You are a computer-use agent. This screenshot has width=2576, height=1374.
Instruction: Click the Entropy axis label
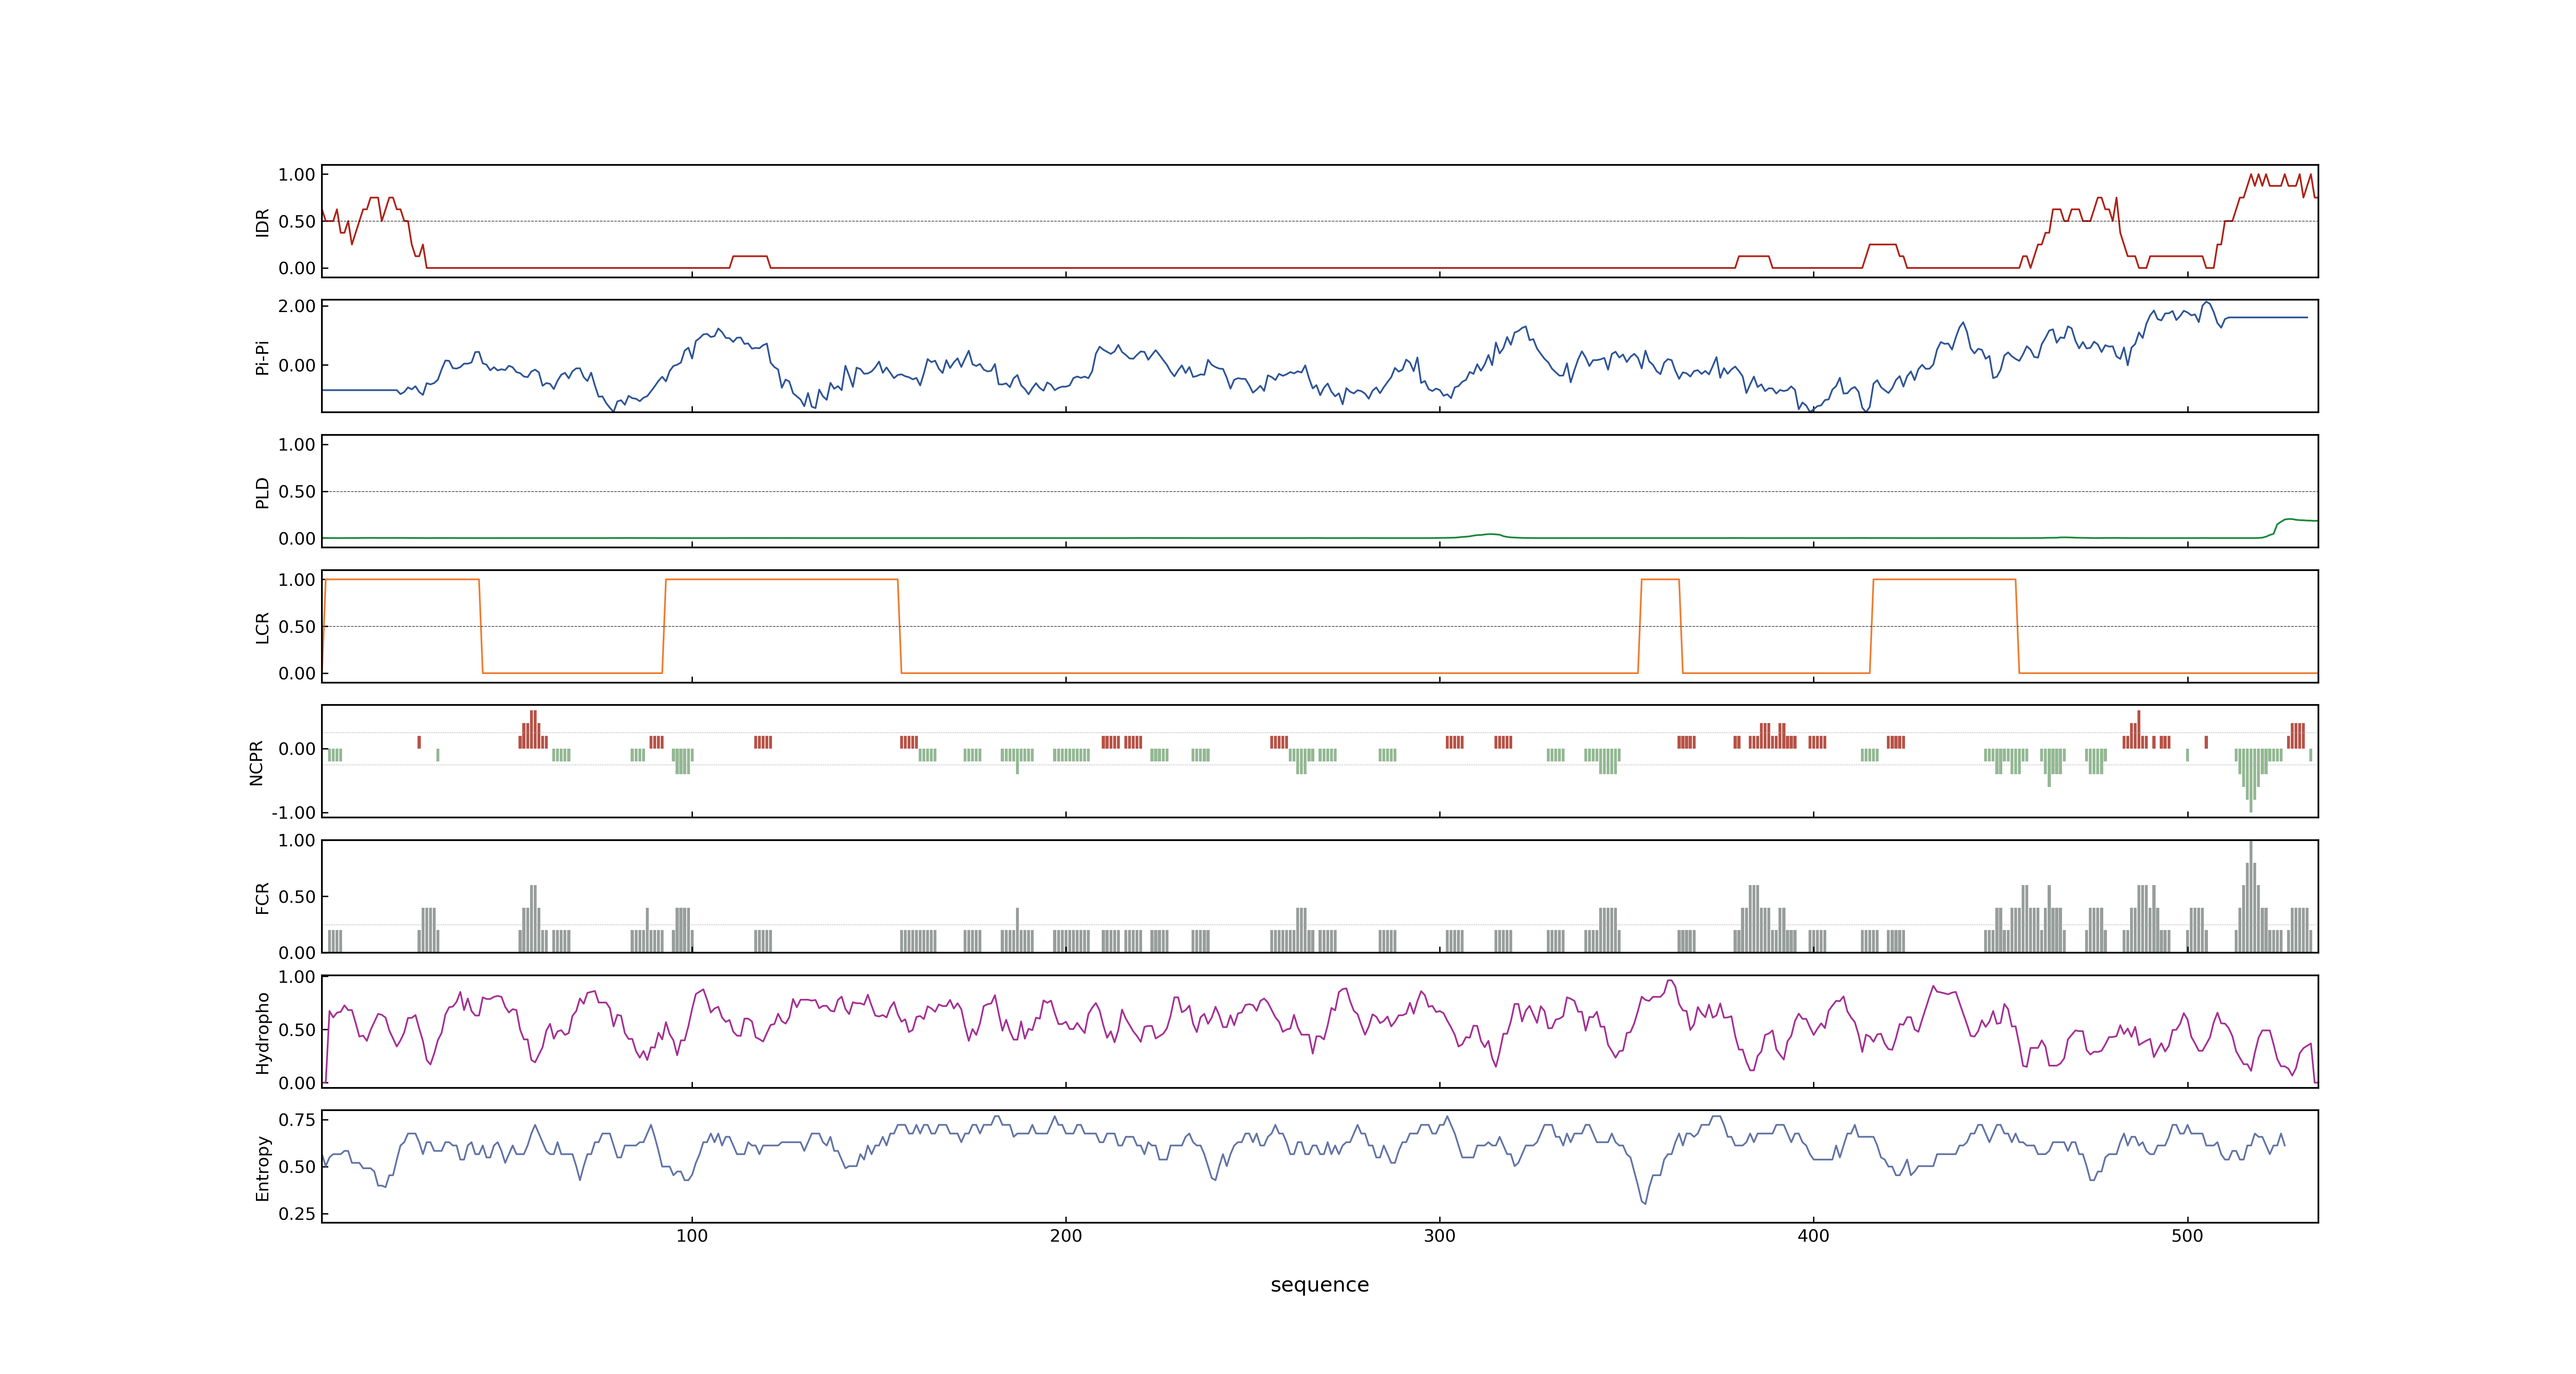(262, 1167)
